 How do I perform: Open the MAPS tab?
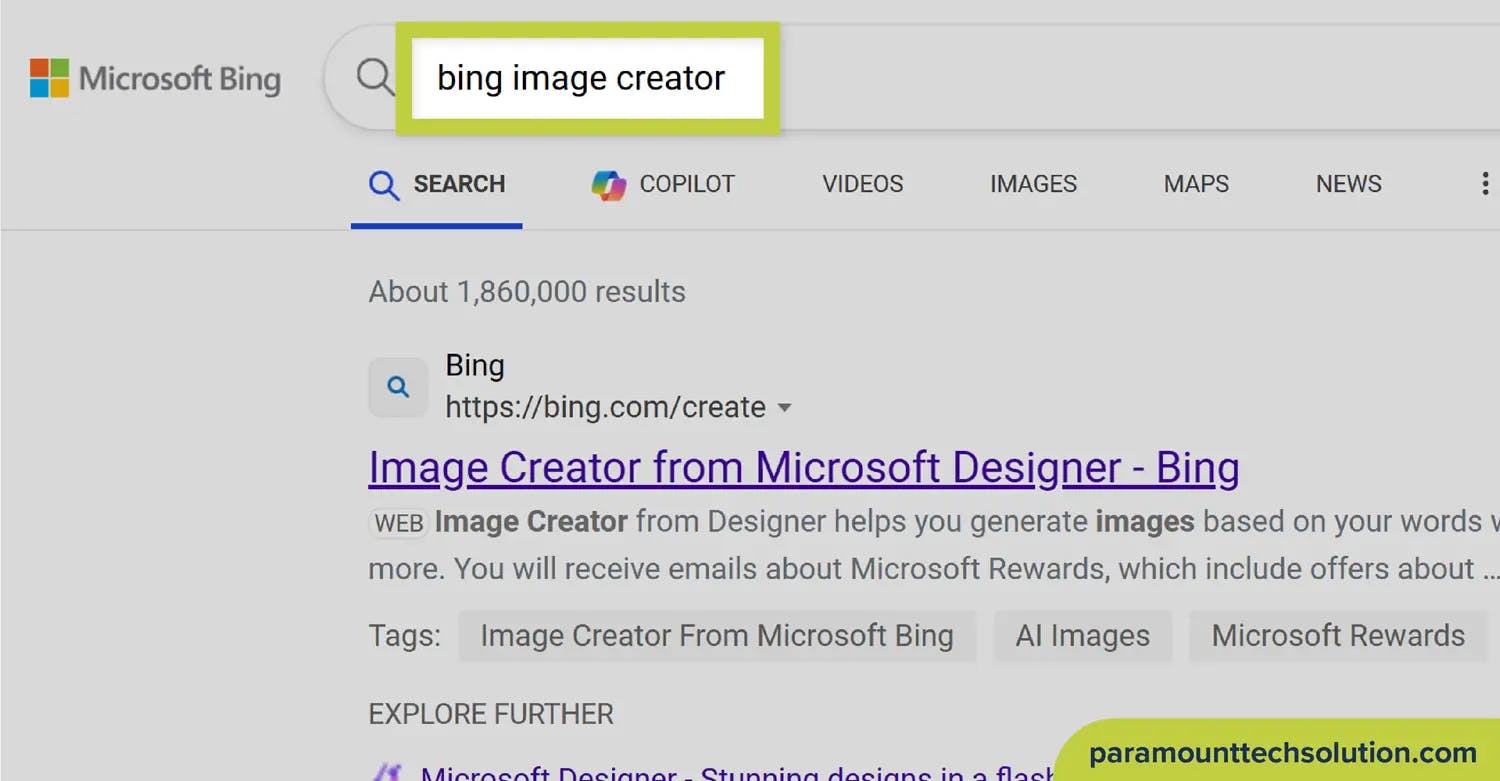pos(1196,184)
